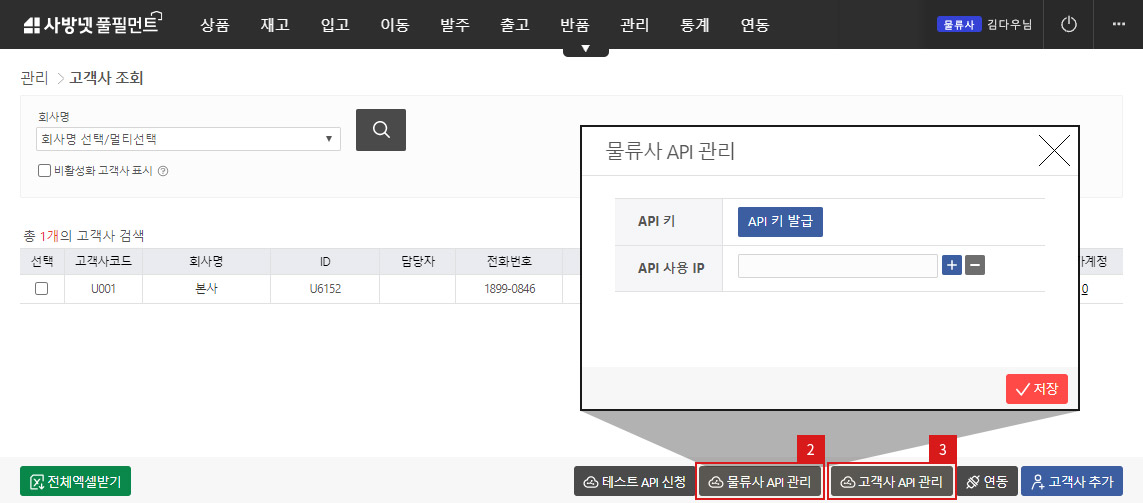This screenshot has height=503, width=1143.
Task: Open the three-dot more menu
Action: pos(1118,24)
